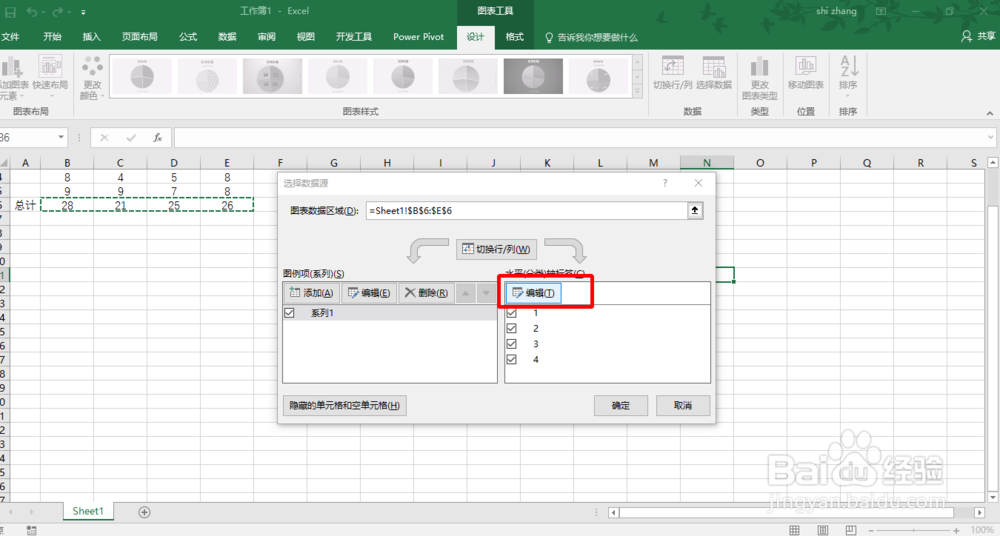Click the 告诉我你想要做什么 search box

[591, 38]
